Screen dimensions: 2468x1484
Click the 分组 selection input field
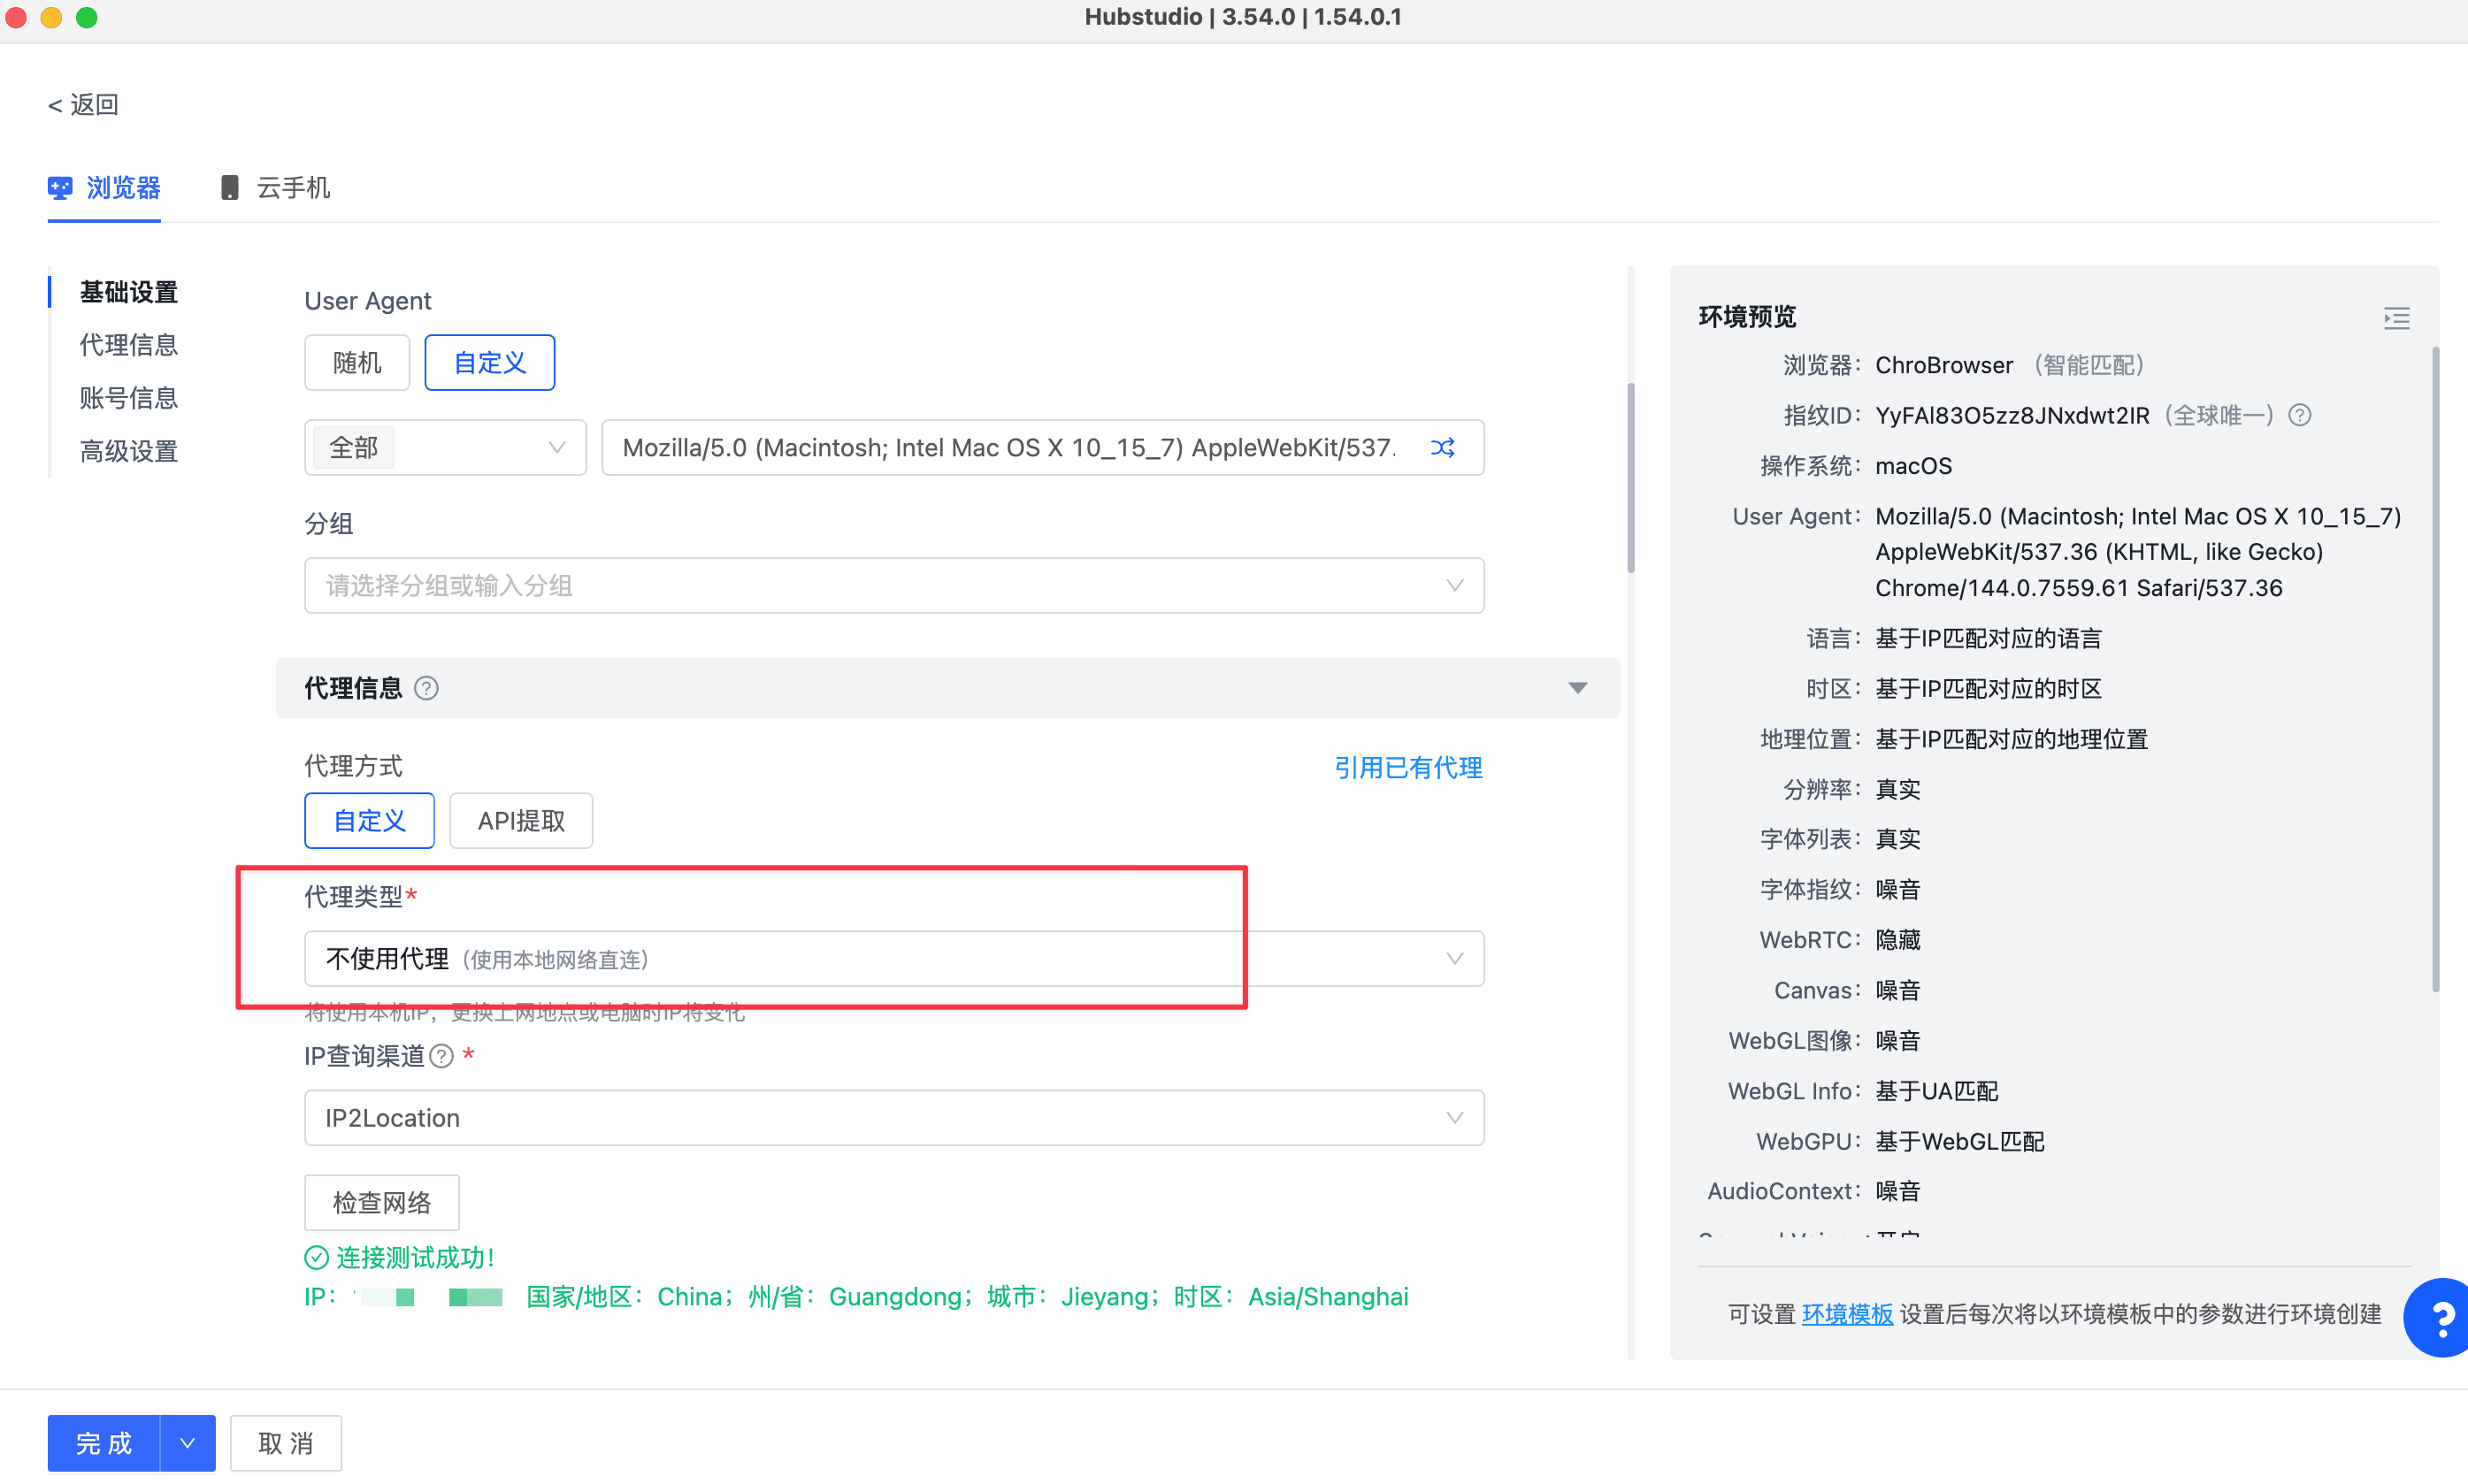tap(893, 585)
